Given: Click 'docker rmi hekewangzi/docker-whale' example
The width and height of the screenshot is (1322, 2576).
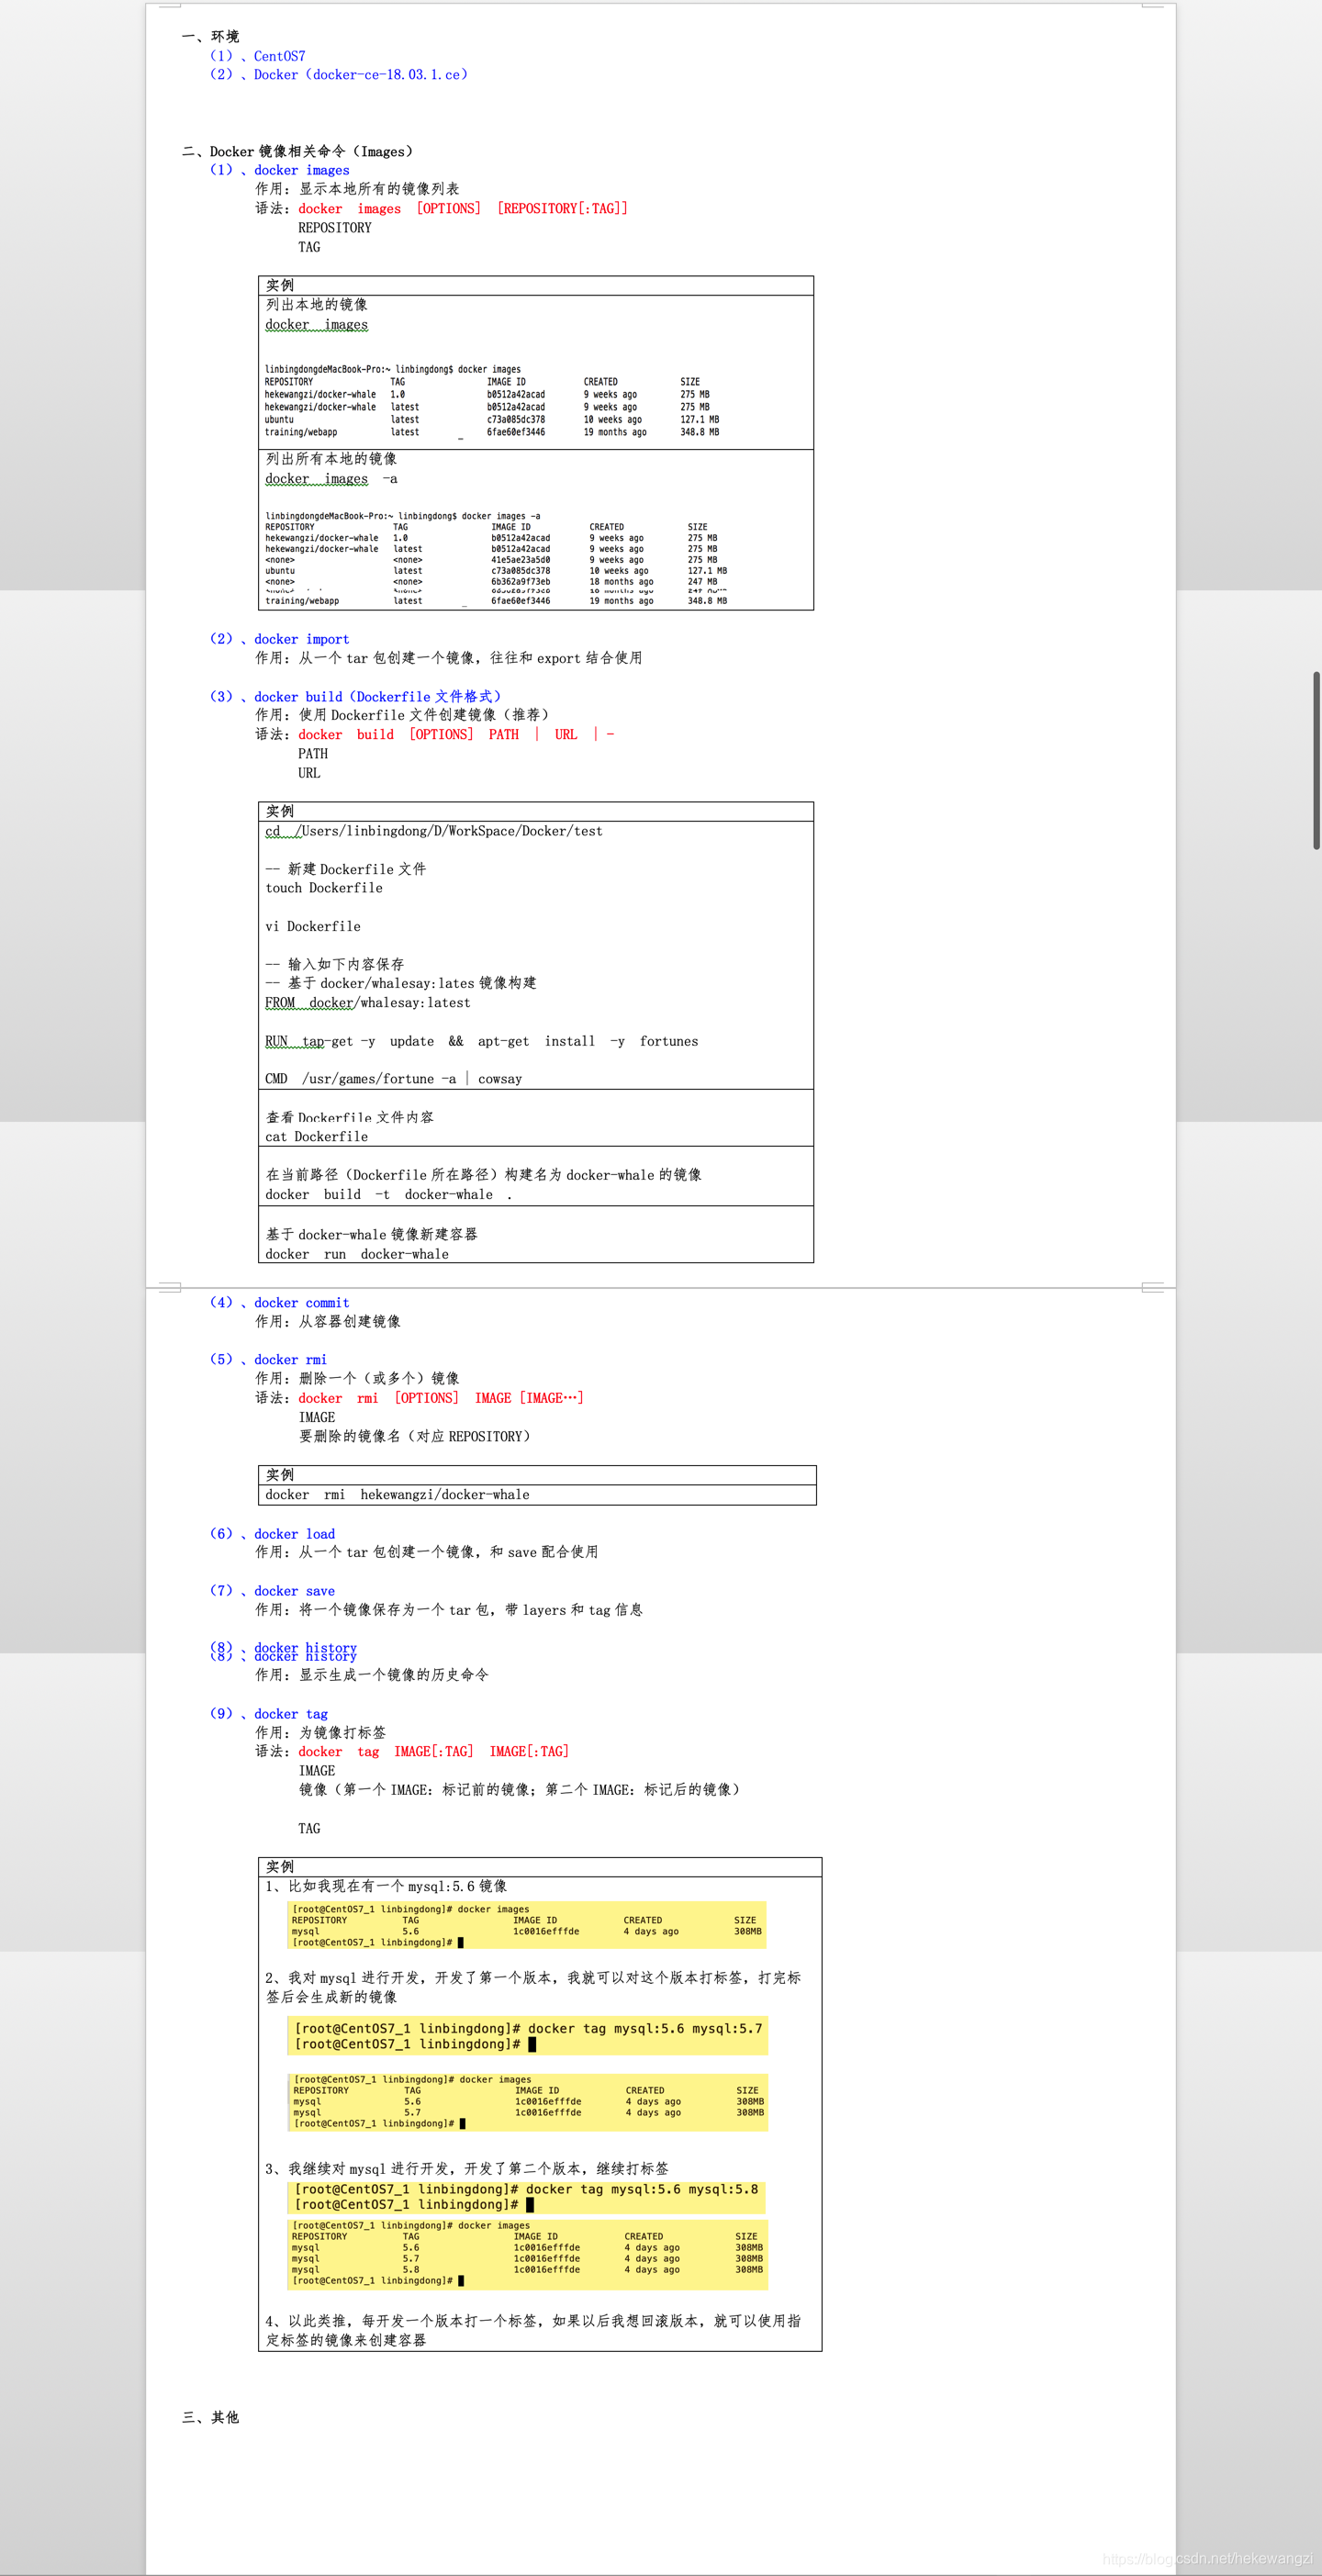Looking at the screenshot, I should pos(397,1494).
